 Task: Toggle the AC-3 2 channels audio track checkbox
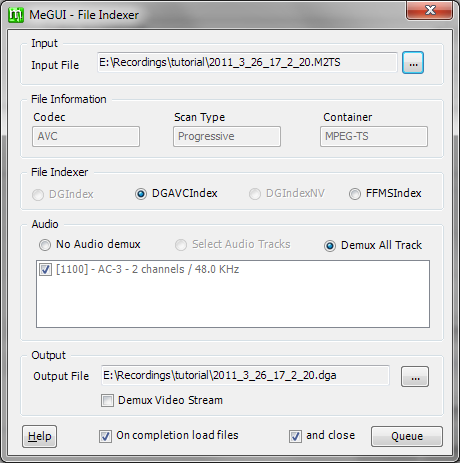[45, 269]
